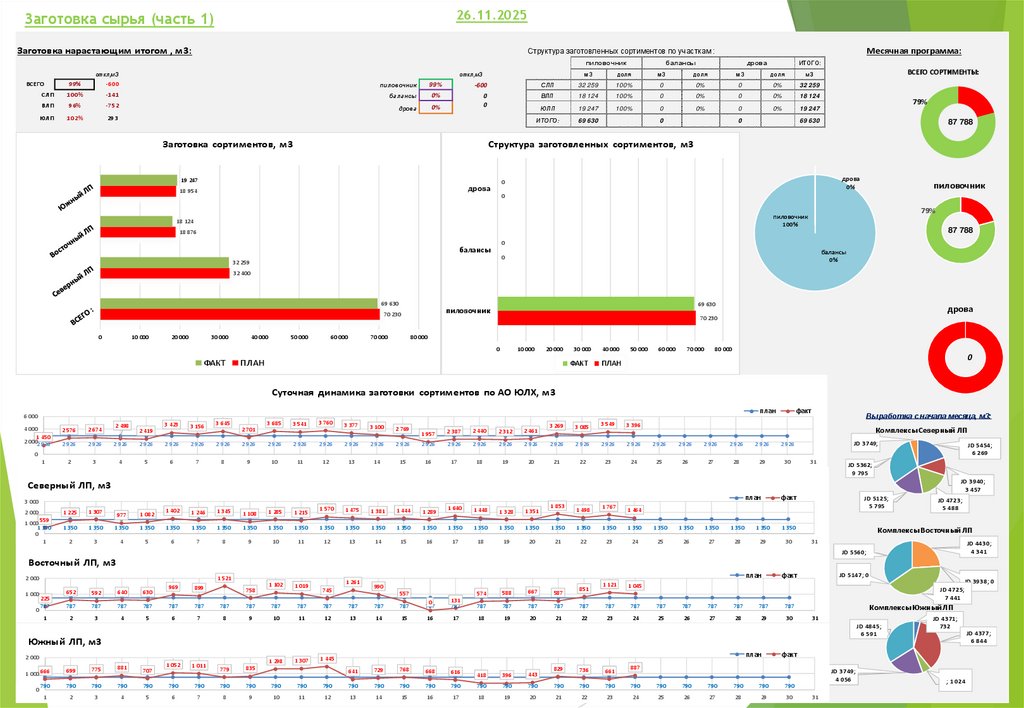Click the ВСЕГО СОРТИМЕНТЫ donut chart 87 788
This screenshot has width=1024, height=708.
tap(958, 121)
